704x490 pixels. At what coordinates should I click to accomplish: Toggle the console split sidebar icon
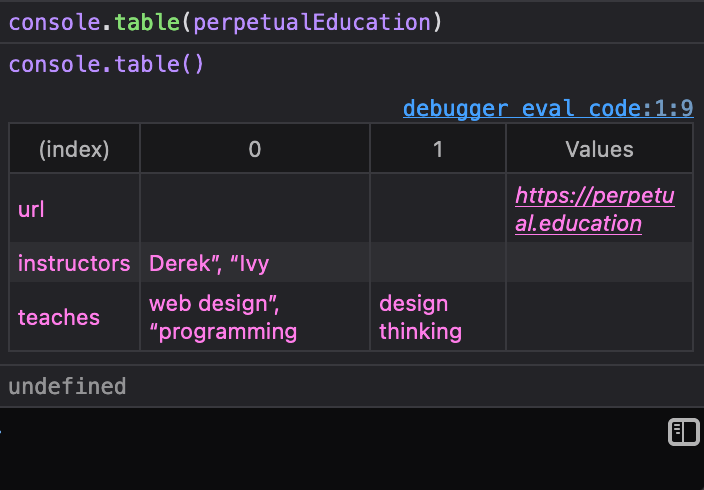(683, 432)
